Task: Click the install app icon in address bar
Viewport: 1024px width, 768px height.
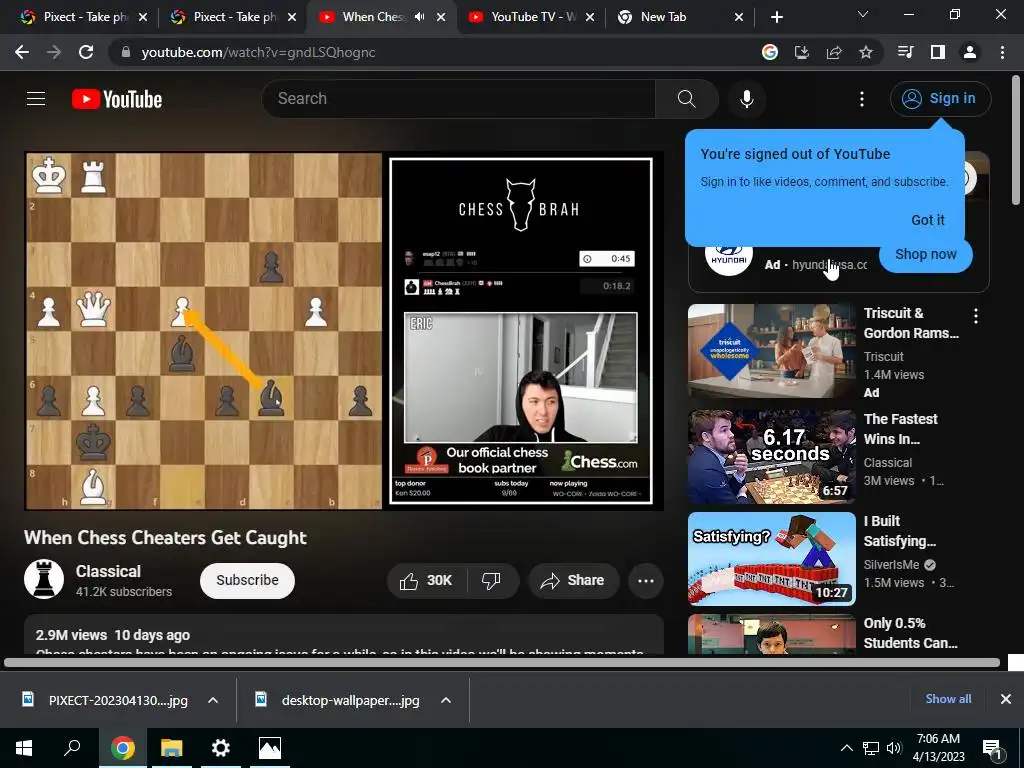Action: point(802,52)
